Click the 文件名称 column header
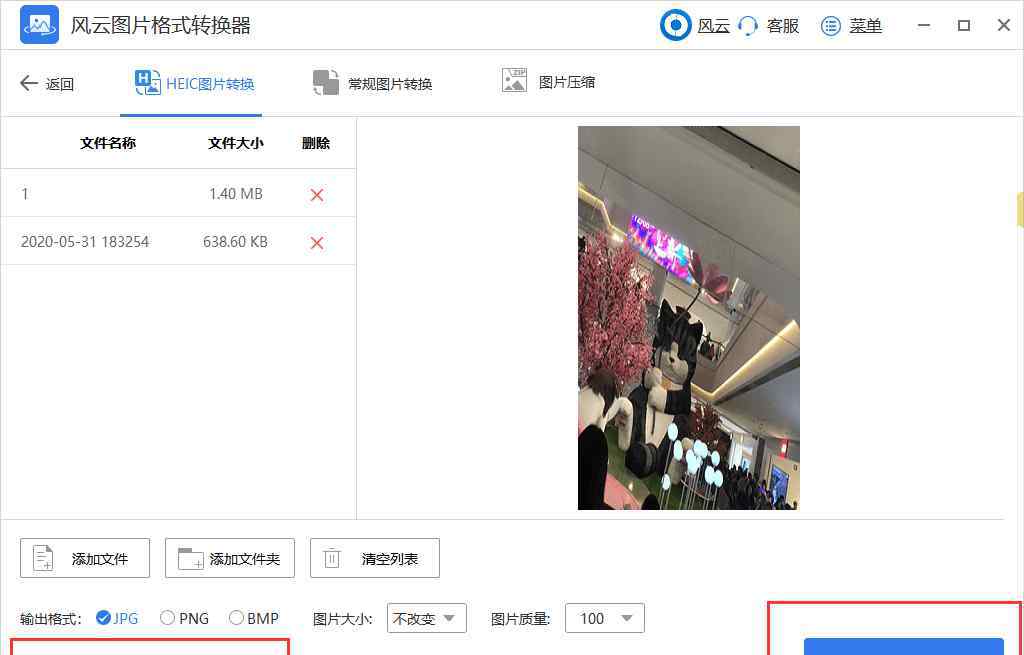 click(108, 143)
